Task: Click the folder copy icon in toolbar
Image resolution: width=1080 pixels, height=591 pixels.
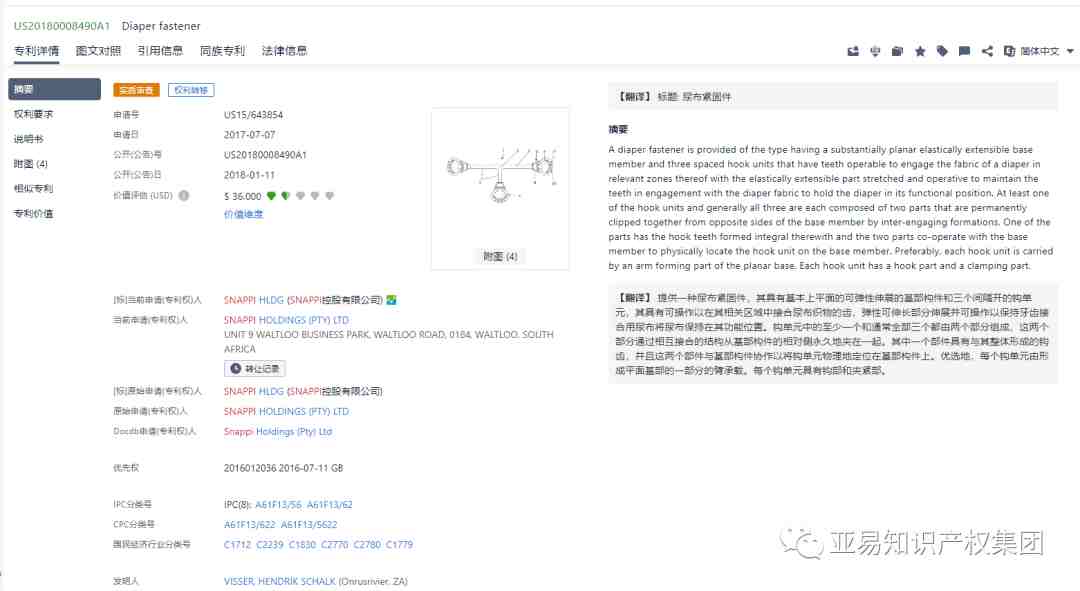Action: [898, 51]
